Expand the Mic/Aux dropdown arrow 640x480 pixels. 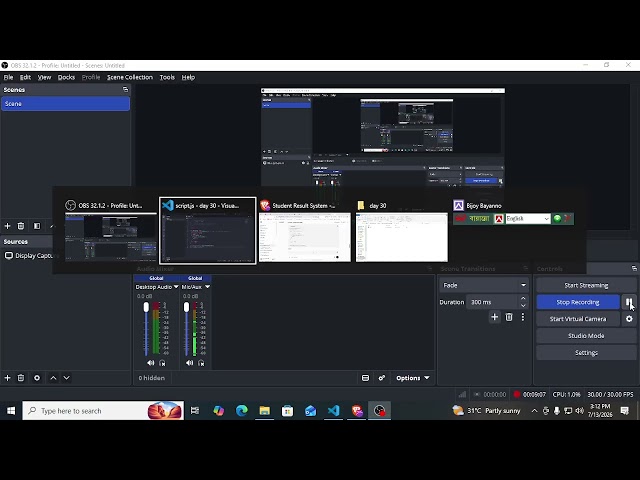(x=207, y=287)
